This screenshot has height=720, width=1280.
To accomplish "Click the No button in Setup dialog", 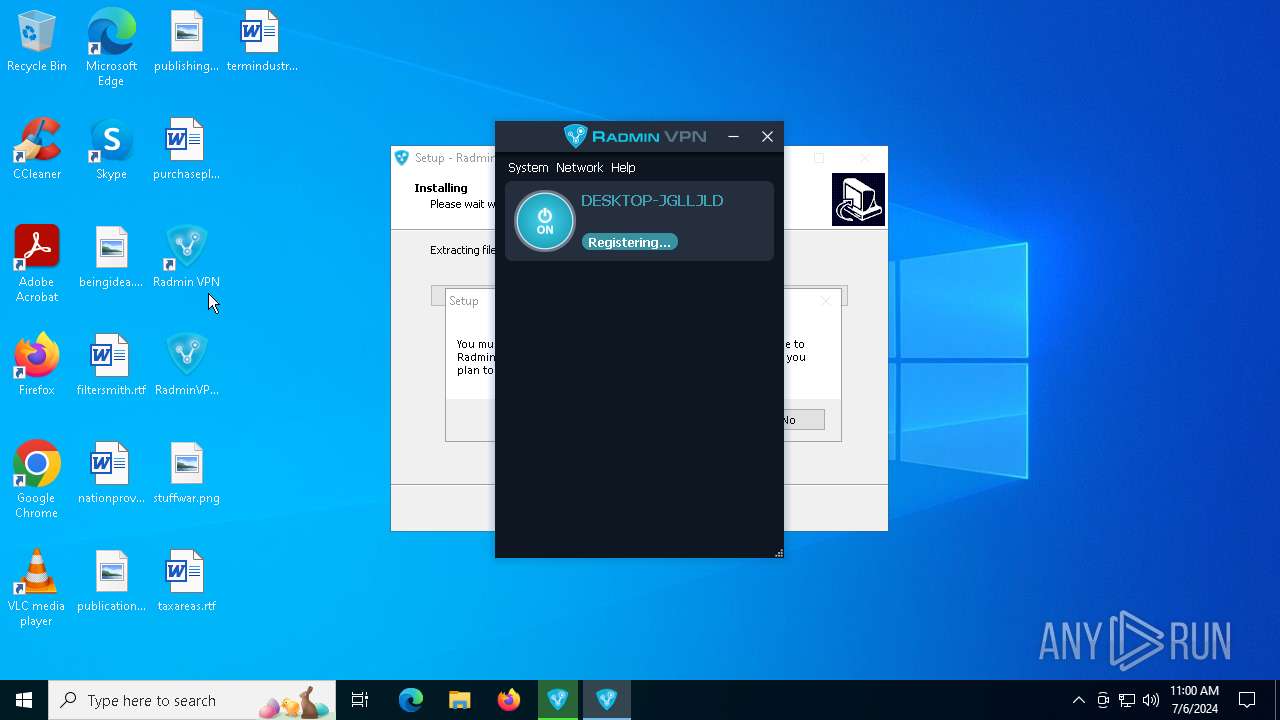I will 803,420.
